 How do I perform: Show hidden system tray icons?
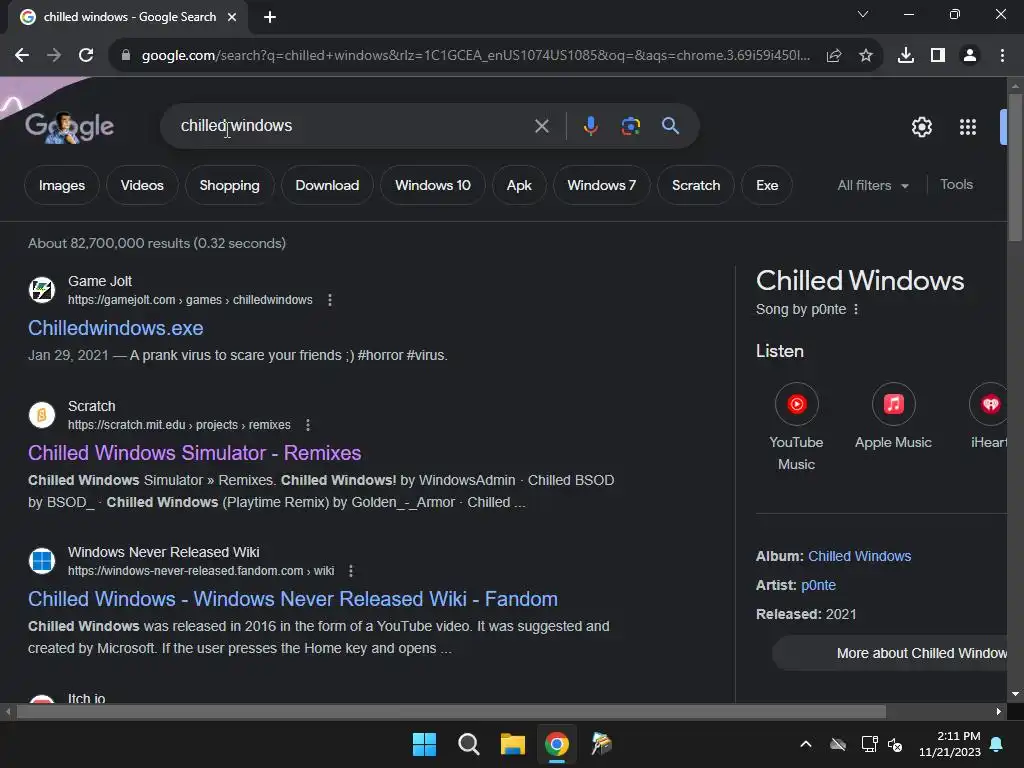click(806, 744)
